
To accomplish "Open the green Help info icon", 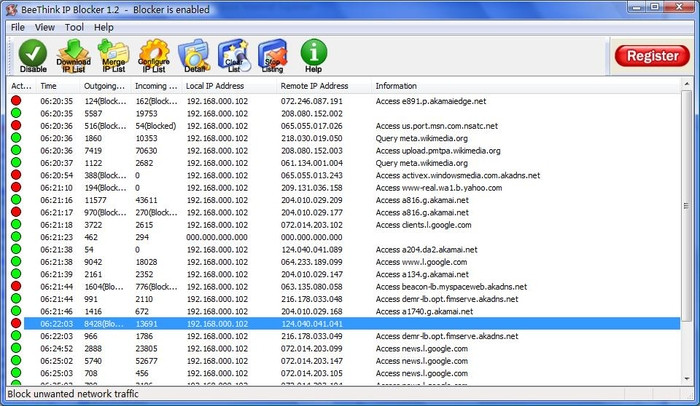I will 313,56.
